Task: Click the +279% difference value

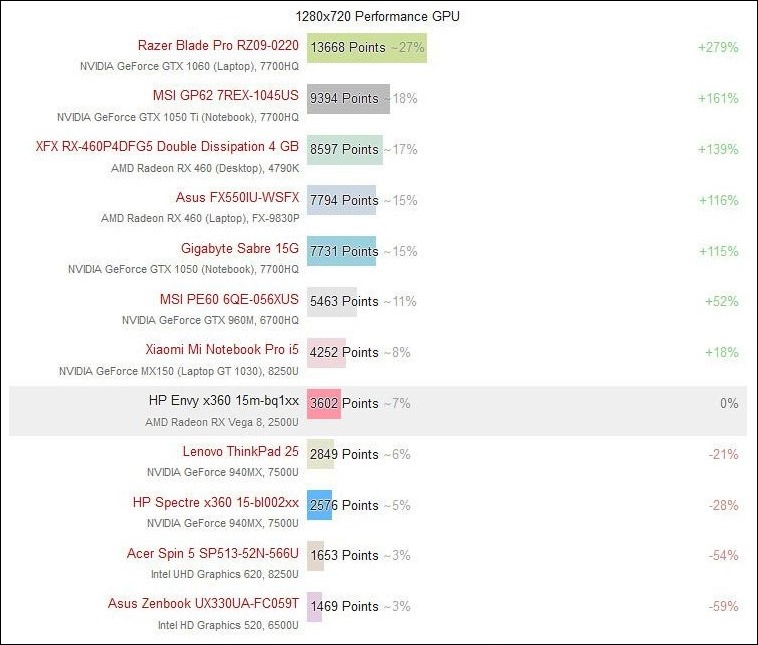Action: click(718, 47)
